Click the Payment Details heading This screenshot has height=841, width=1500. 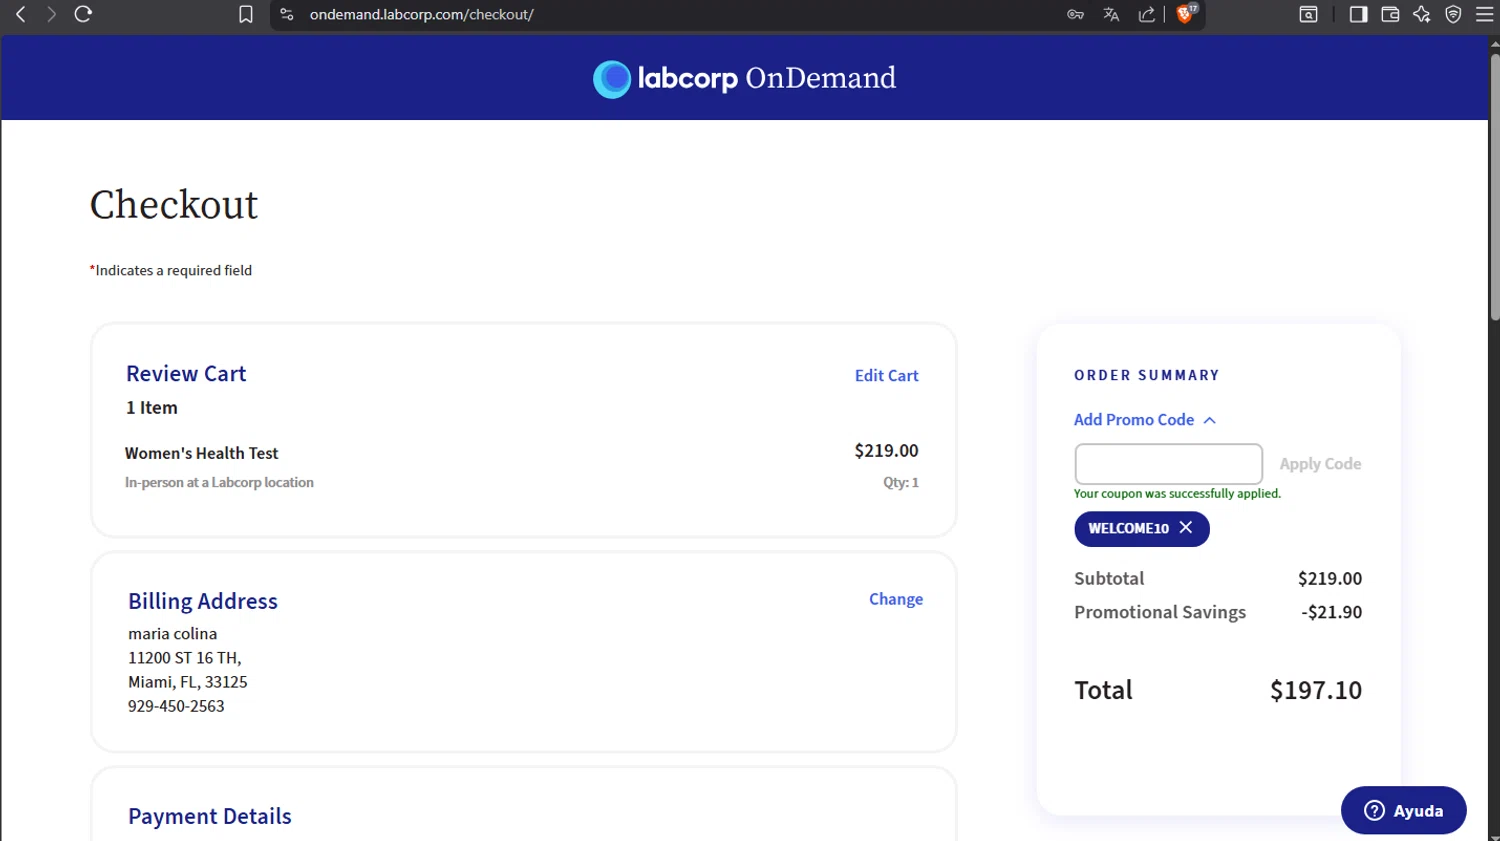click(210, 816)
